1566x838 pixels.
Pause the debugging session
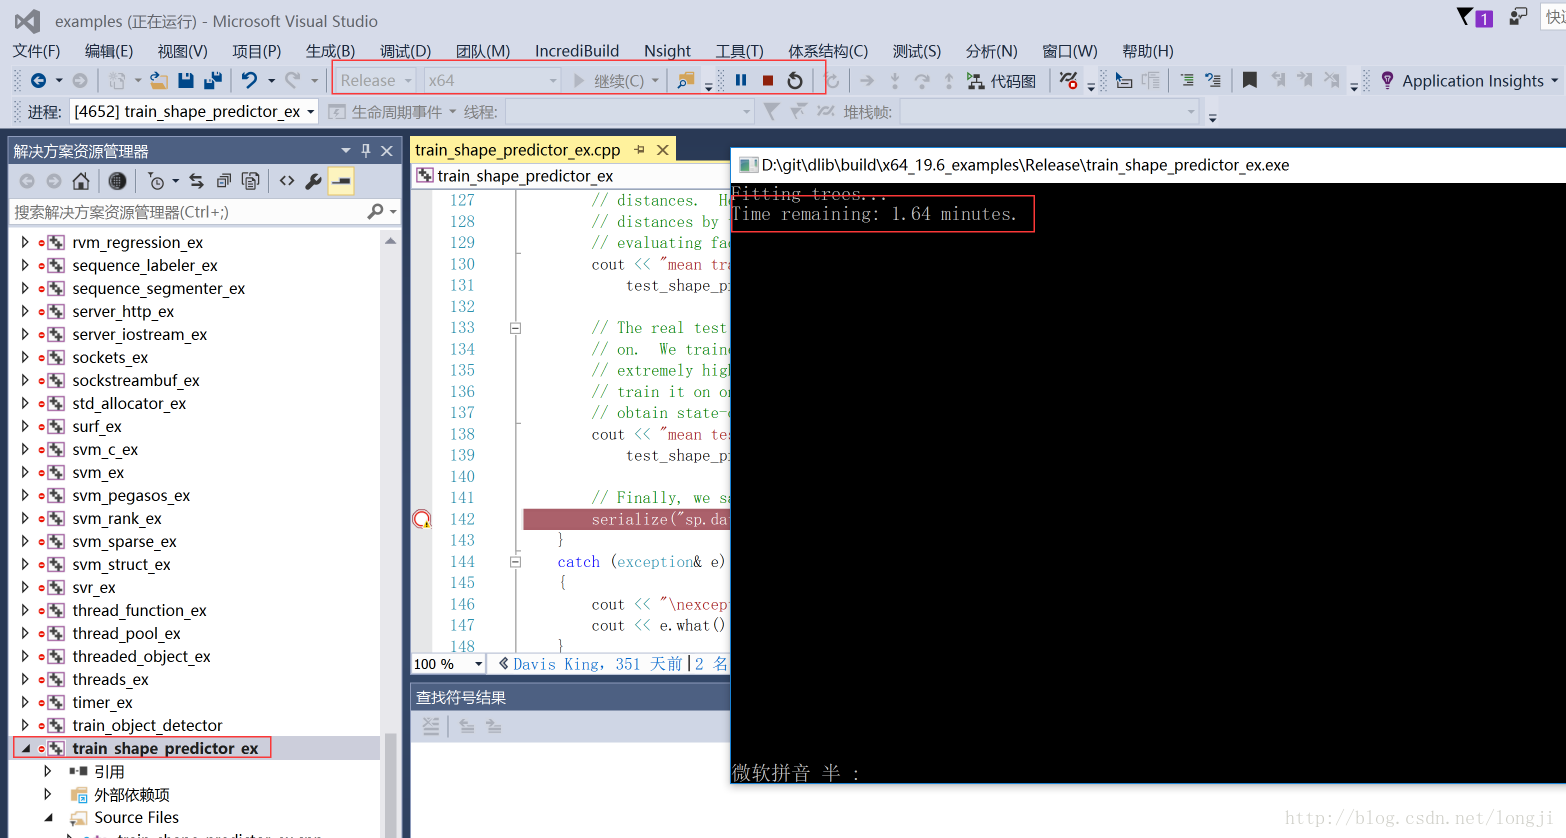[741, 80]
